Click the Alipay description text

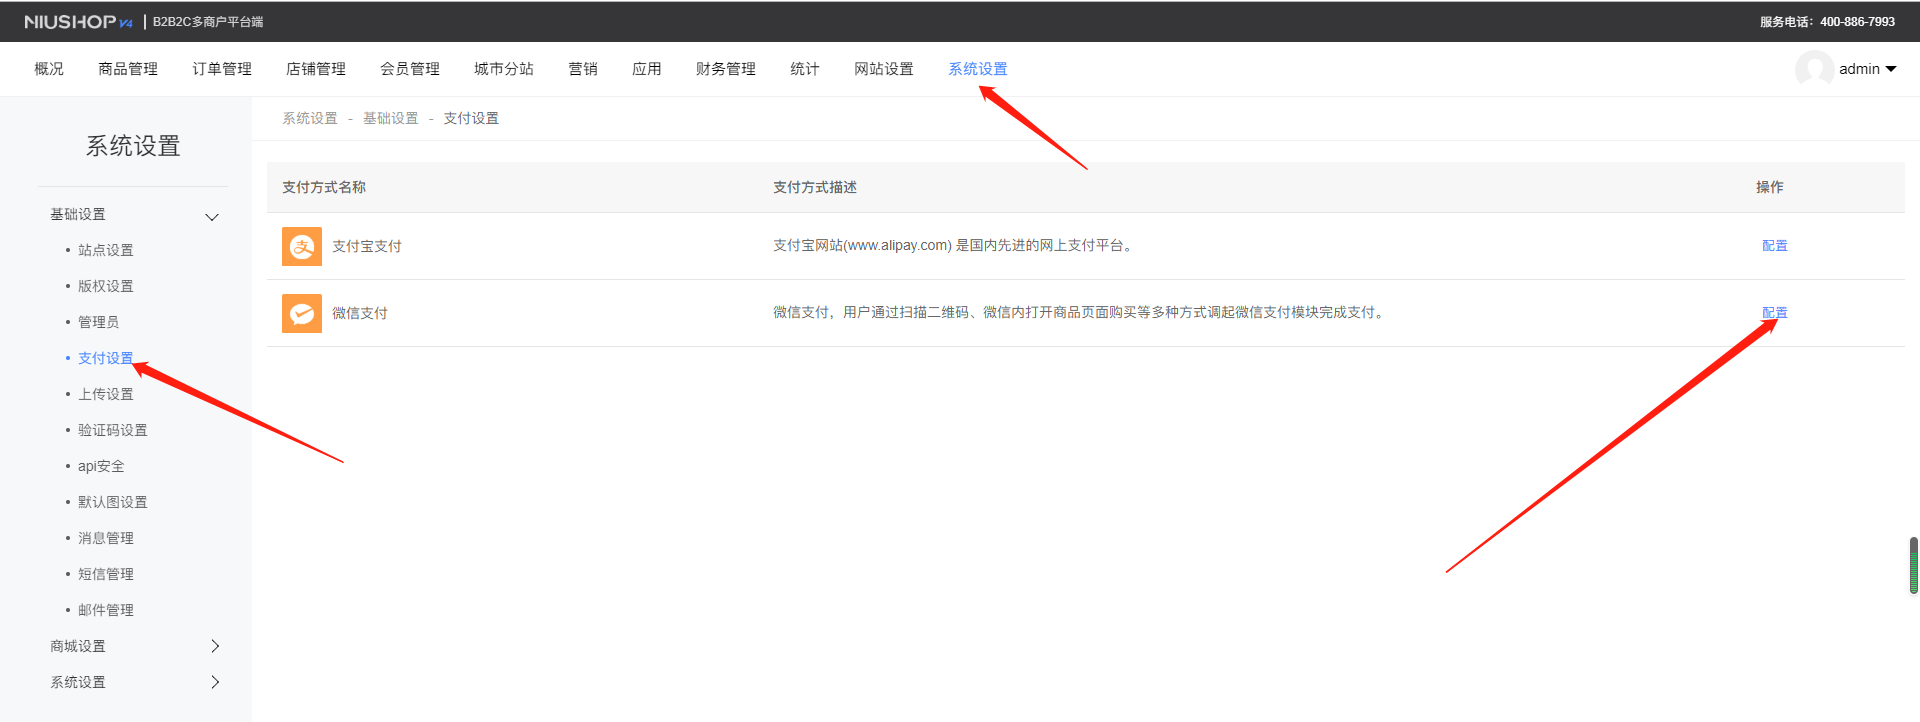(x=955, y=246)
